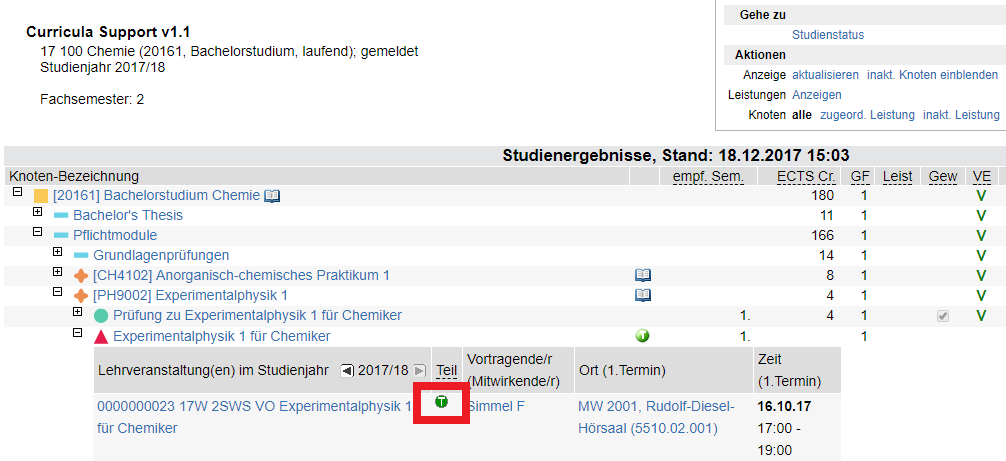
Task: Expand the Bachelor's Thesis node
Action: tap(37, 212)
